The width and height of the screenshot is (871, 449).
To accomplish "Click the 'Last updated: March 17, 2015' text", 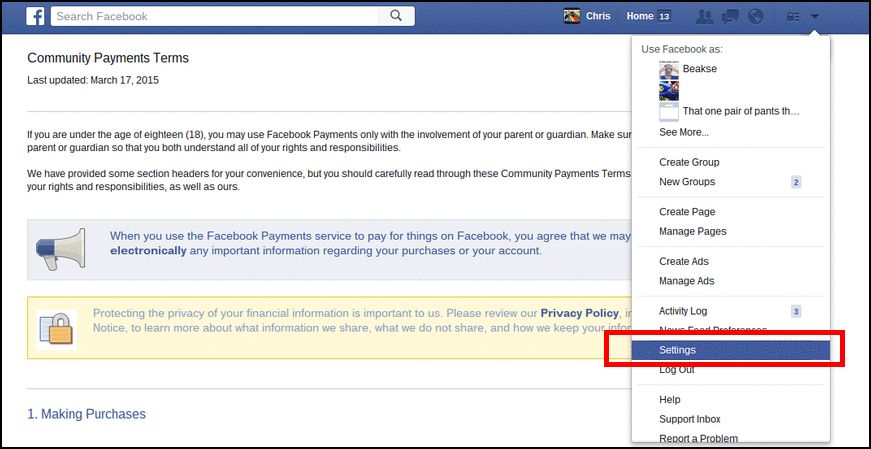I will coord(93,80).
